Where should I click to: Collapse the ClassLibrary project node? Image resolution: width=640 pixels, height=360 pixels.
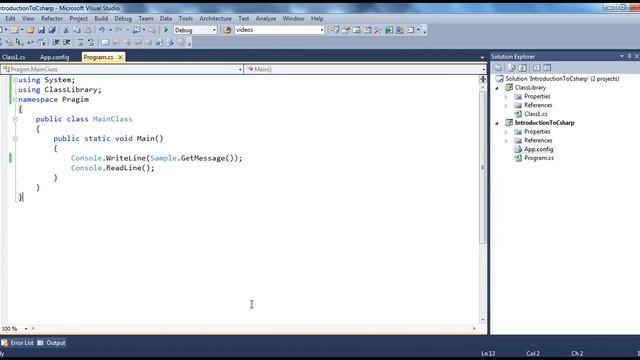point(497,88)
